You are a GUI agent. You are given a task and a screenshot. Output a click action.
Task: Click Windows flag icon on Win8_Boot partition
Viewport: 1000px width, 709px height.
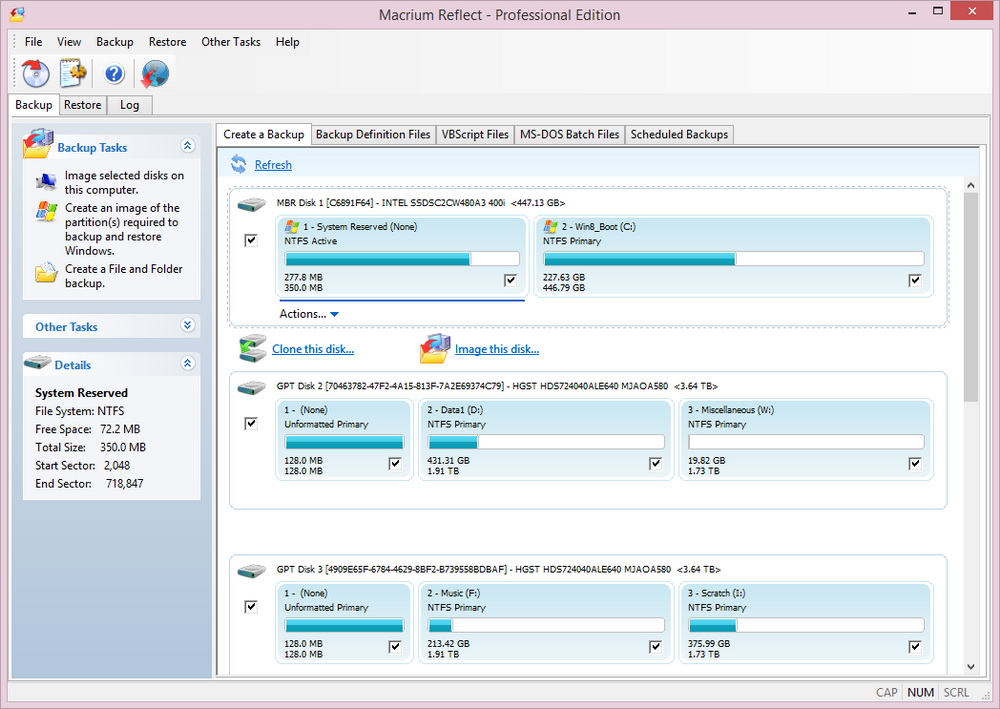550,226
